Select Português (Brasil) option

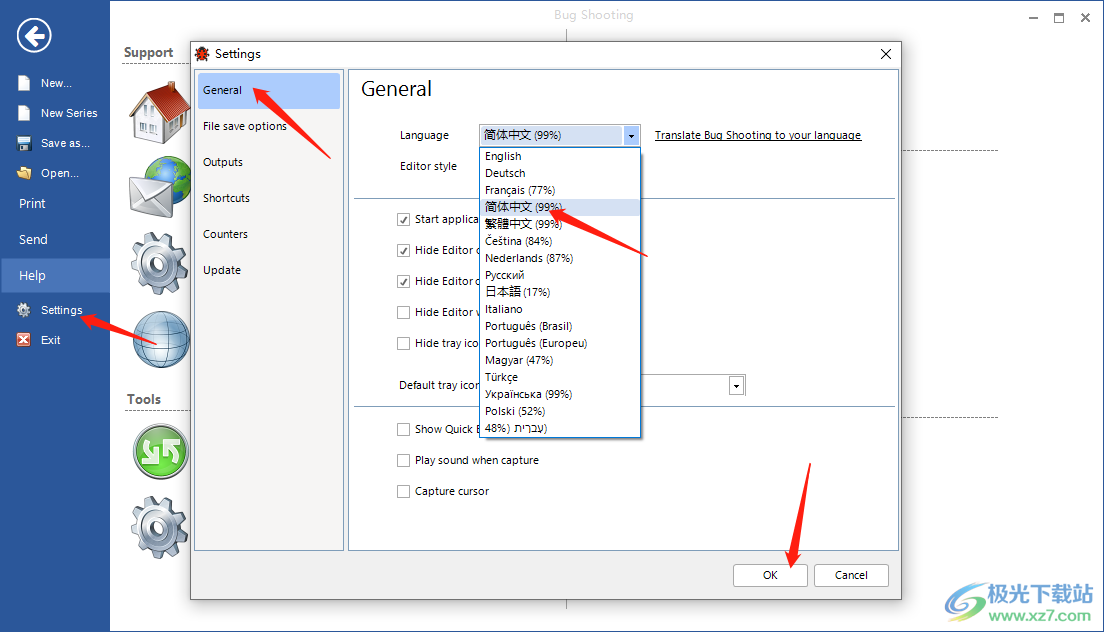(560, 327)
